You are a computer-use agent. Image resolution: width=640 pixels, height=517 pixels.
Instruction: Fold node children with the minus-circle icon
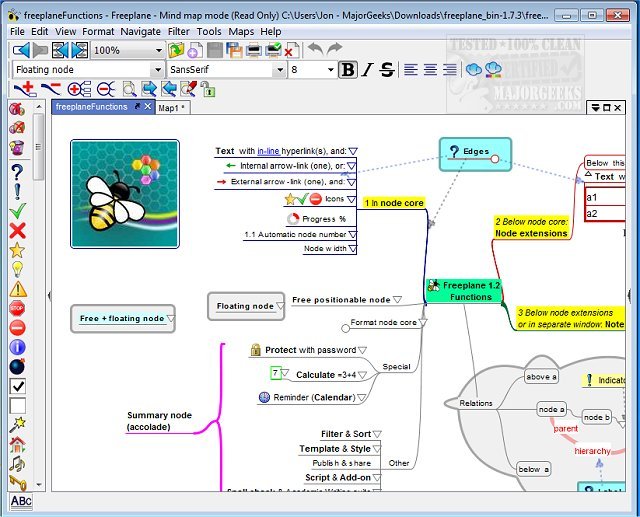[x=105, y=89]
